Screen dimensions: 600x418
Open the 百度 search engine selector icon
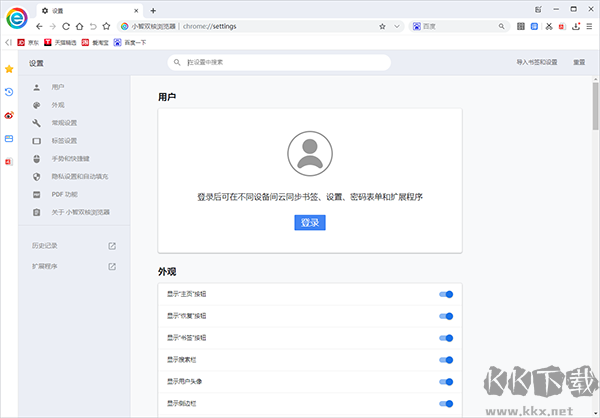pyautogui.click(x=417, y=26)
